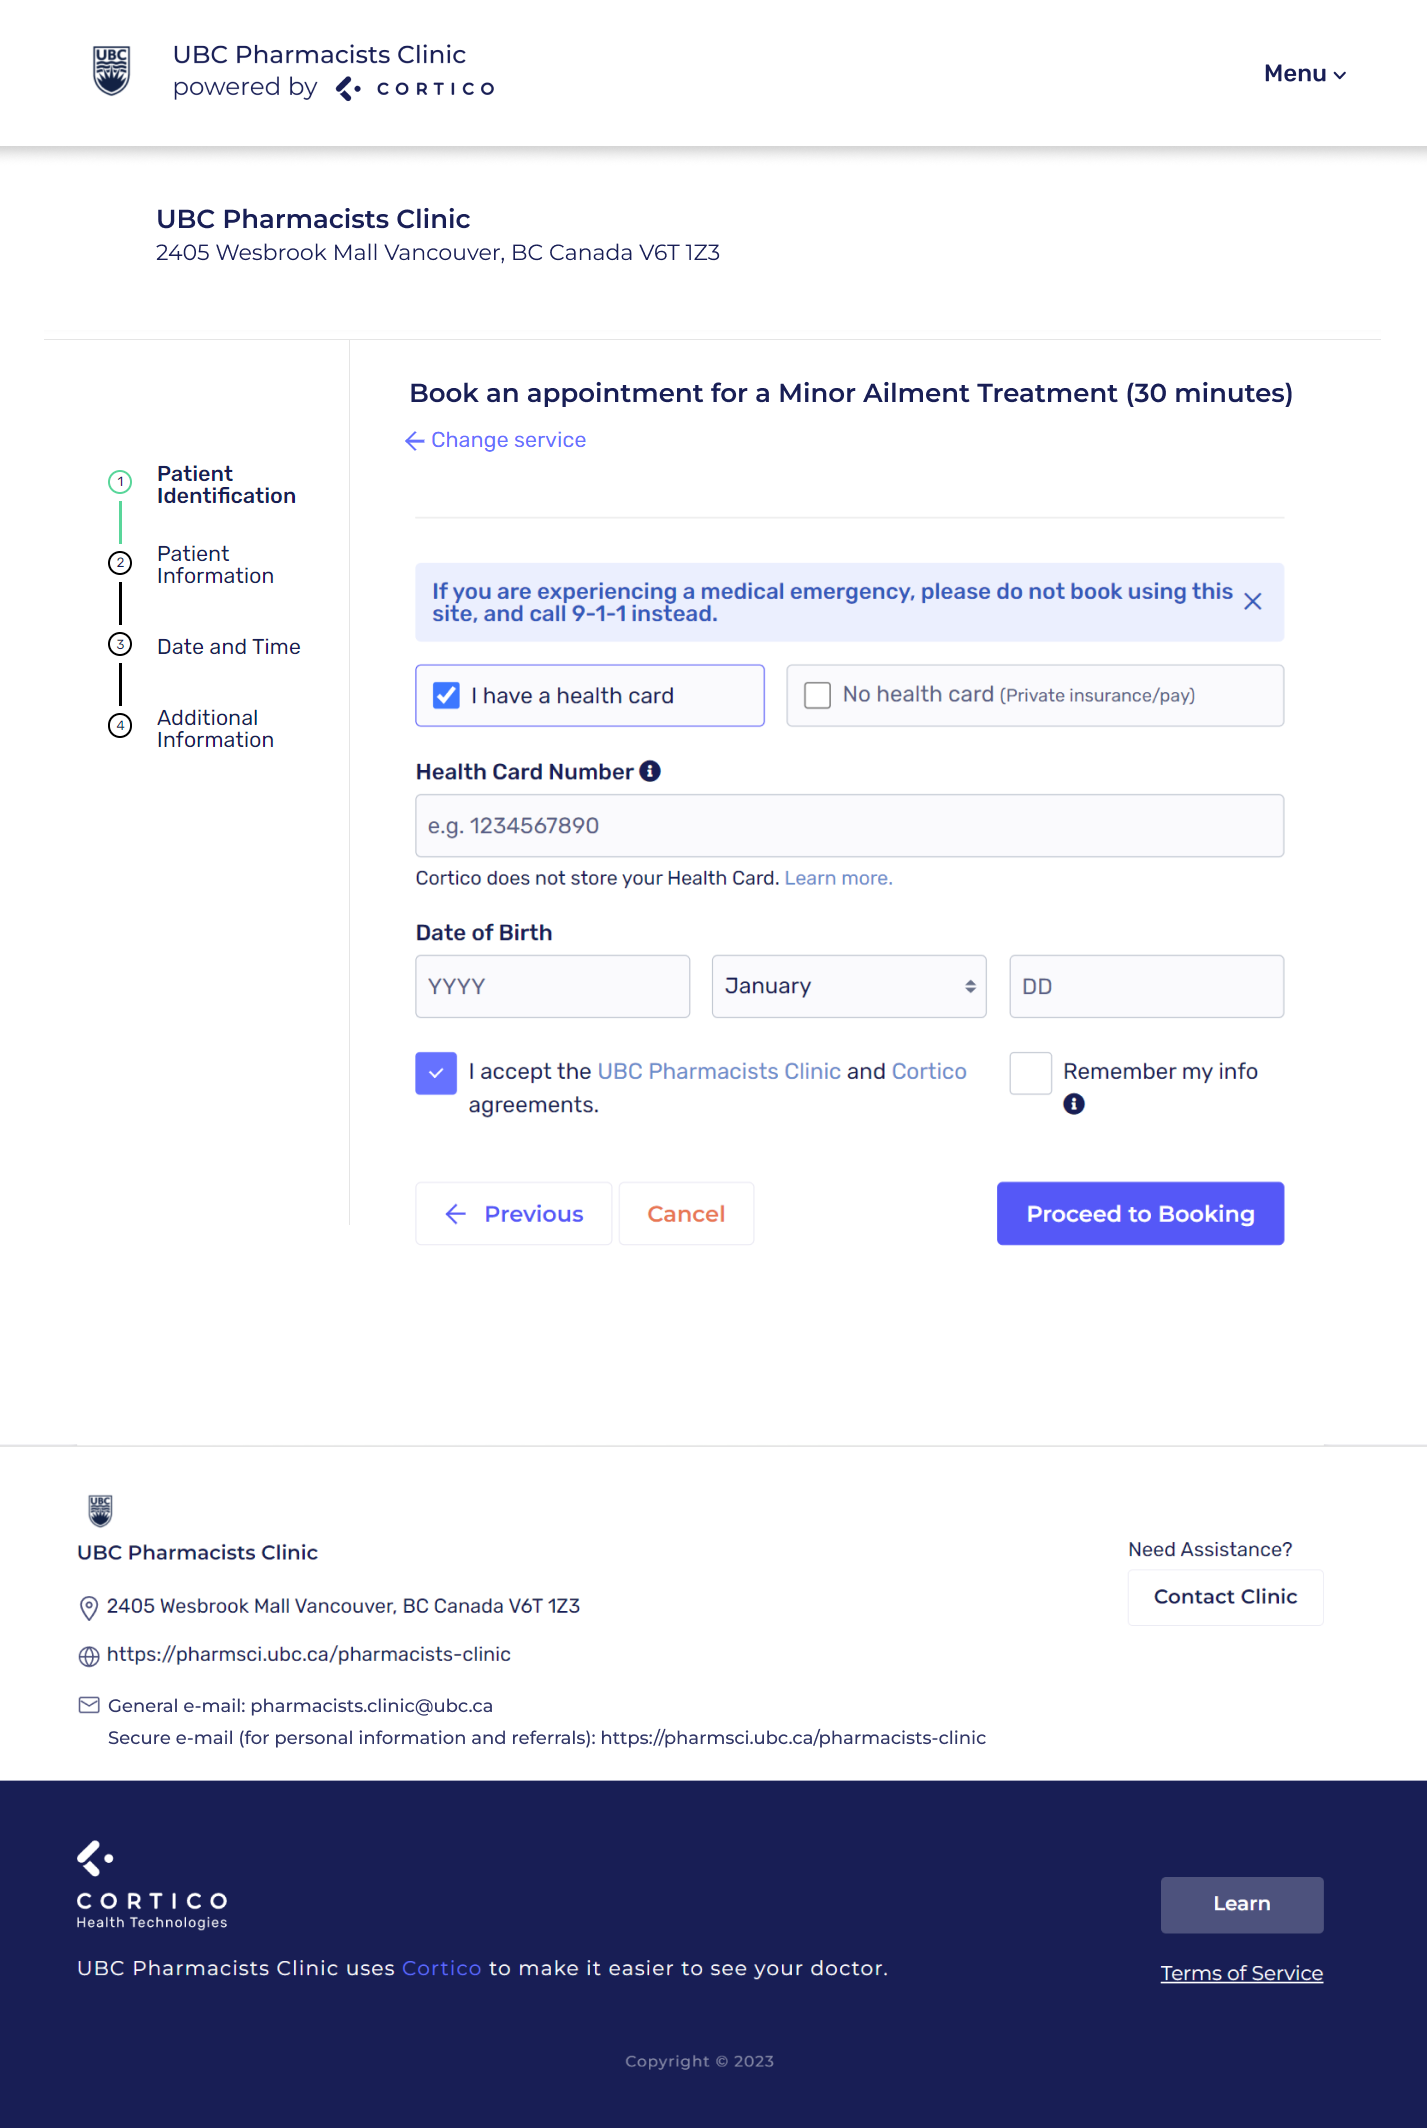Click the Cortico Health Technologies footer logo
This screenshot has width=1427, height=2128.
click(x=152, y=1885)
